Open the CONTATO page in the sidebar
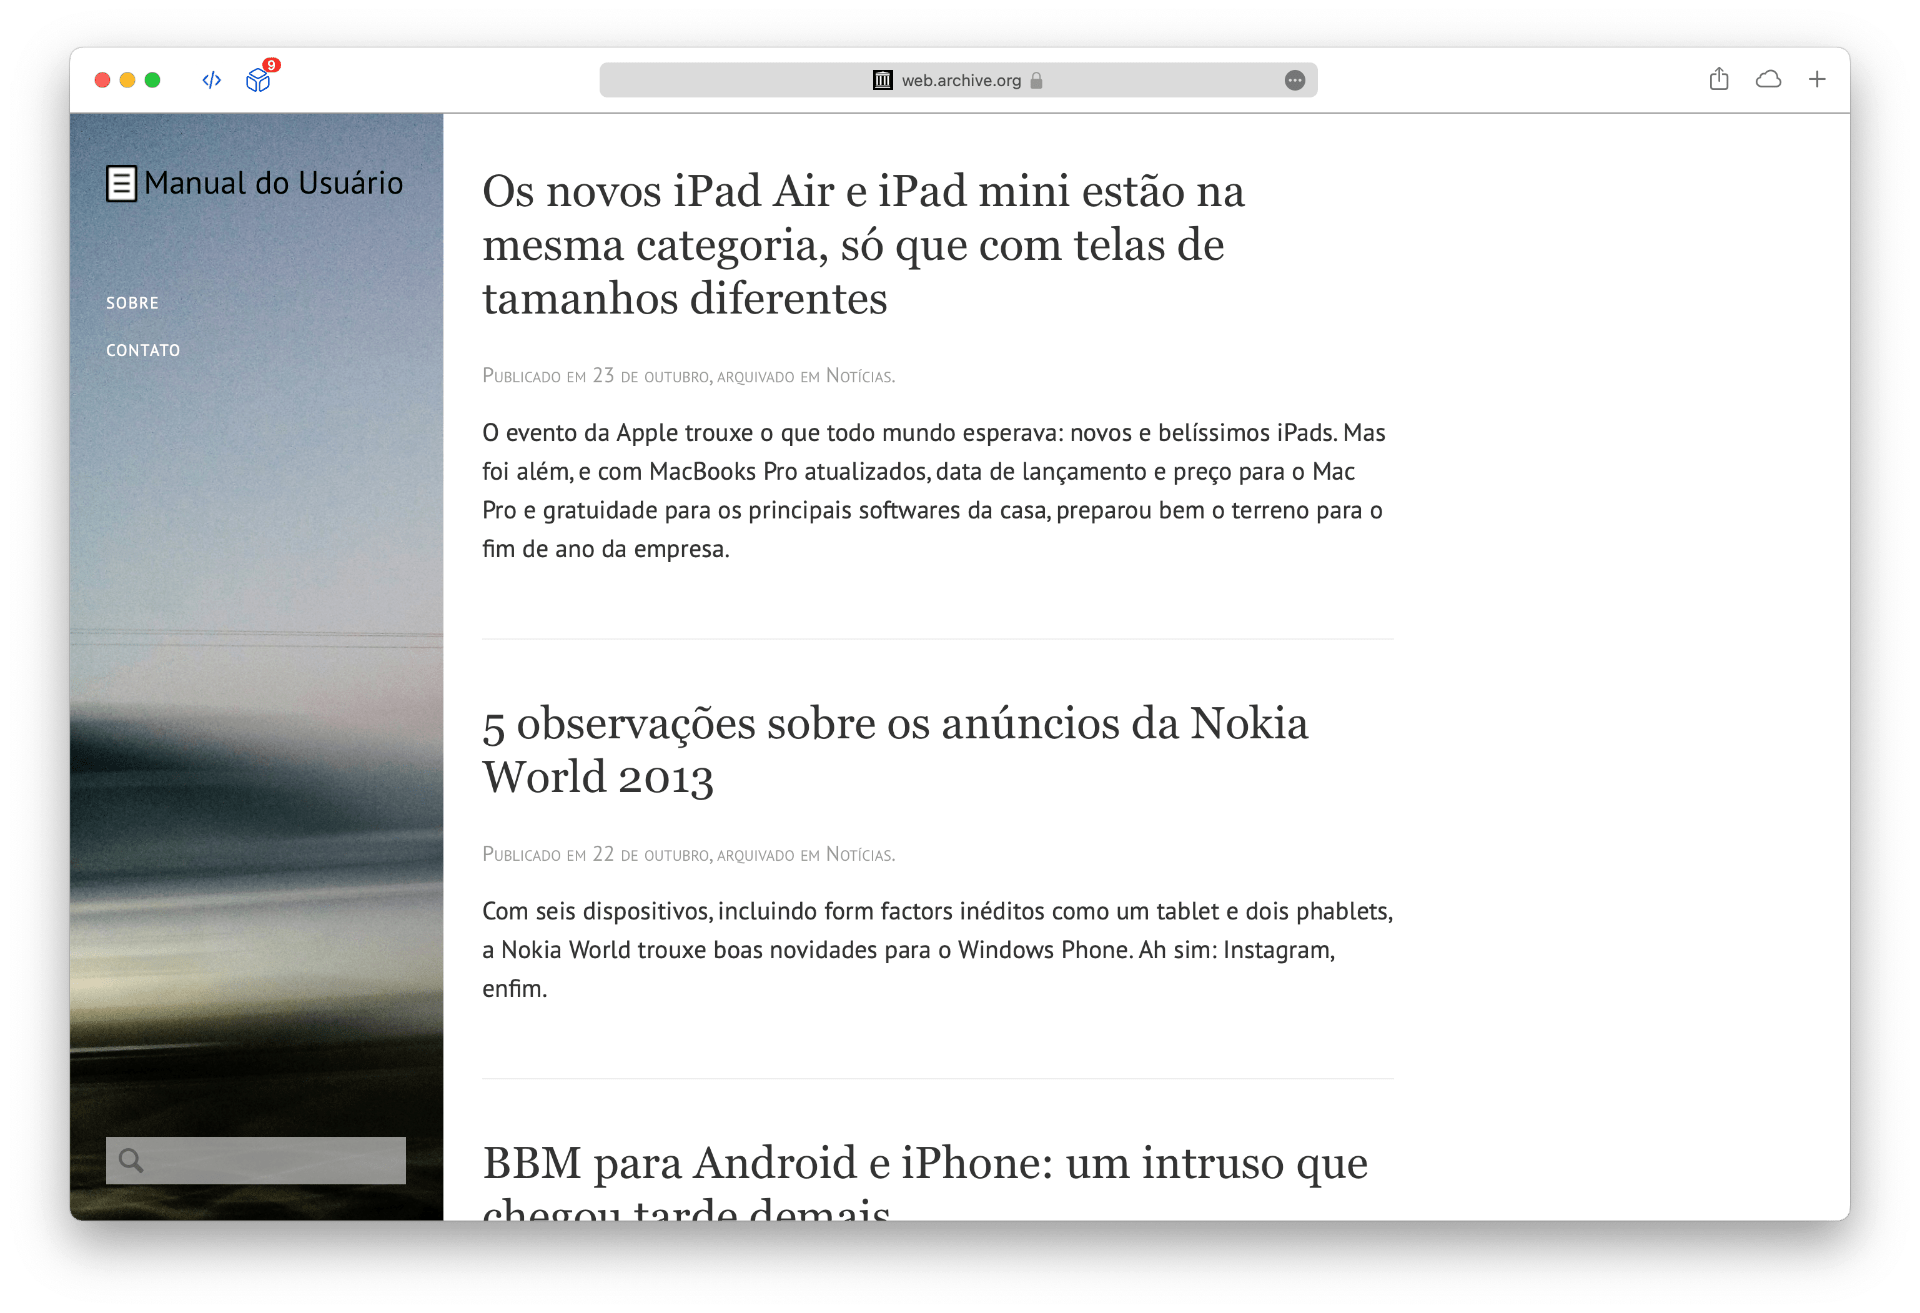This screenshot has height=1313, width=1920. (143, 350)
